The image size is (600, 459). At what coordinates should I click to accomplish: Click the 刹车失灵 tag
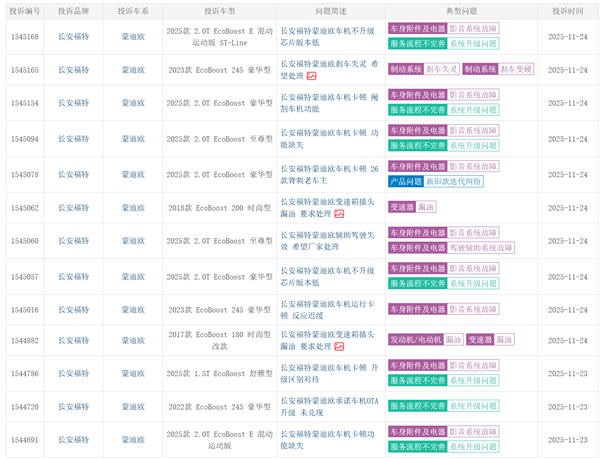tap(442, 70)
